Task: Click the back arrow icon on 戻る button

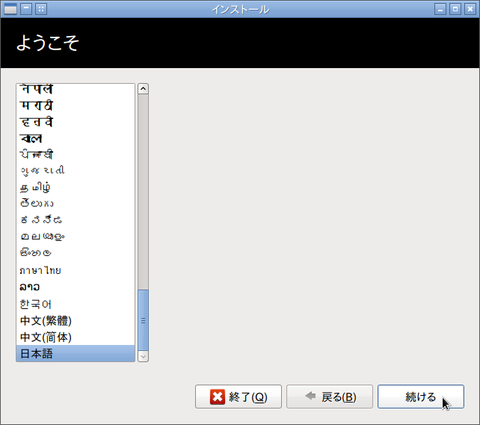Action: coord(310,396)
